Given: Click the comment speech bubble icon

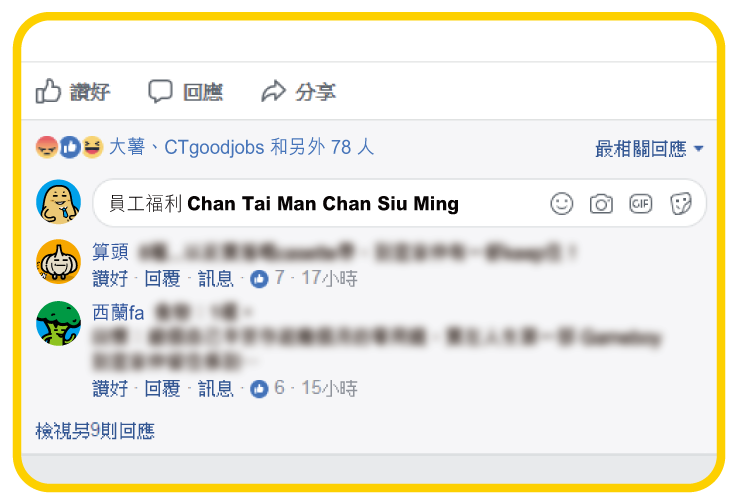Looking at the screenshot, I should 160,91.
